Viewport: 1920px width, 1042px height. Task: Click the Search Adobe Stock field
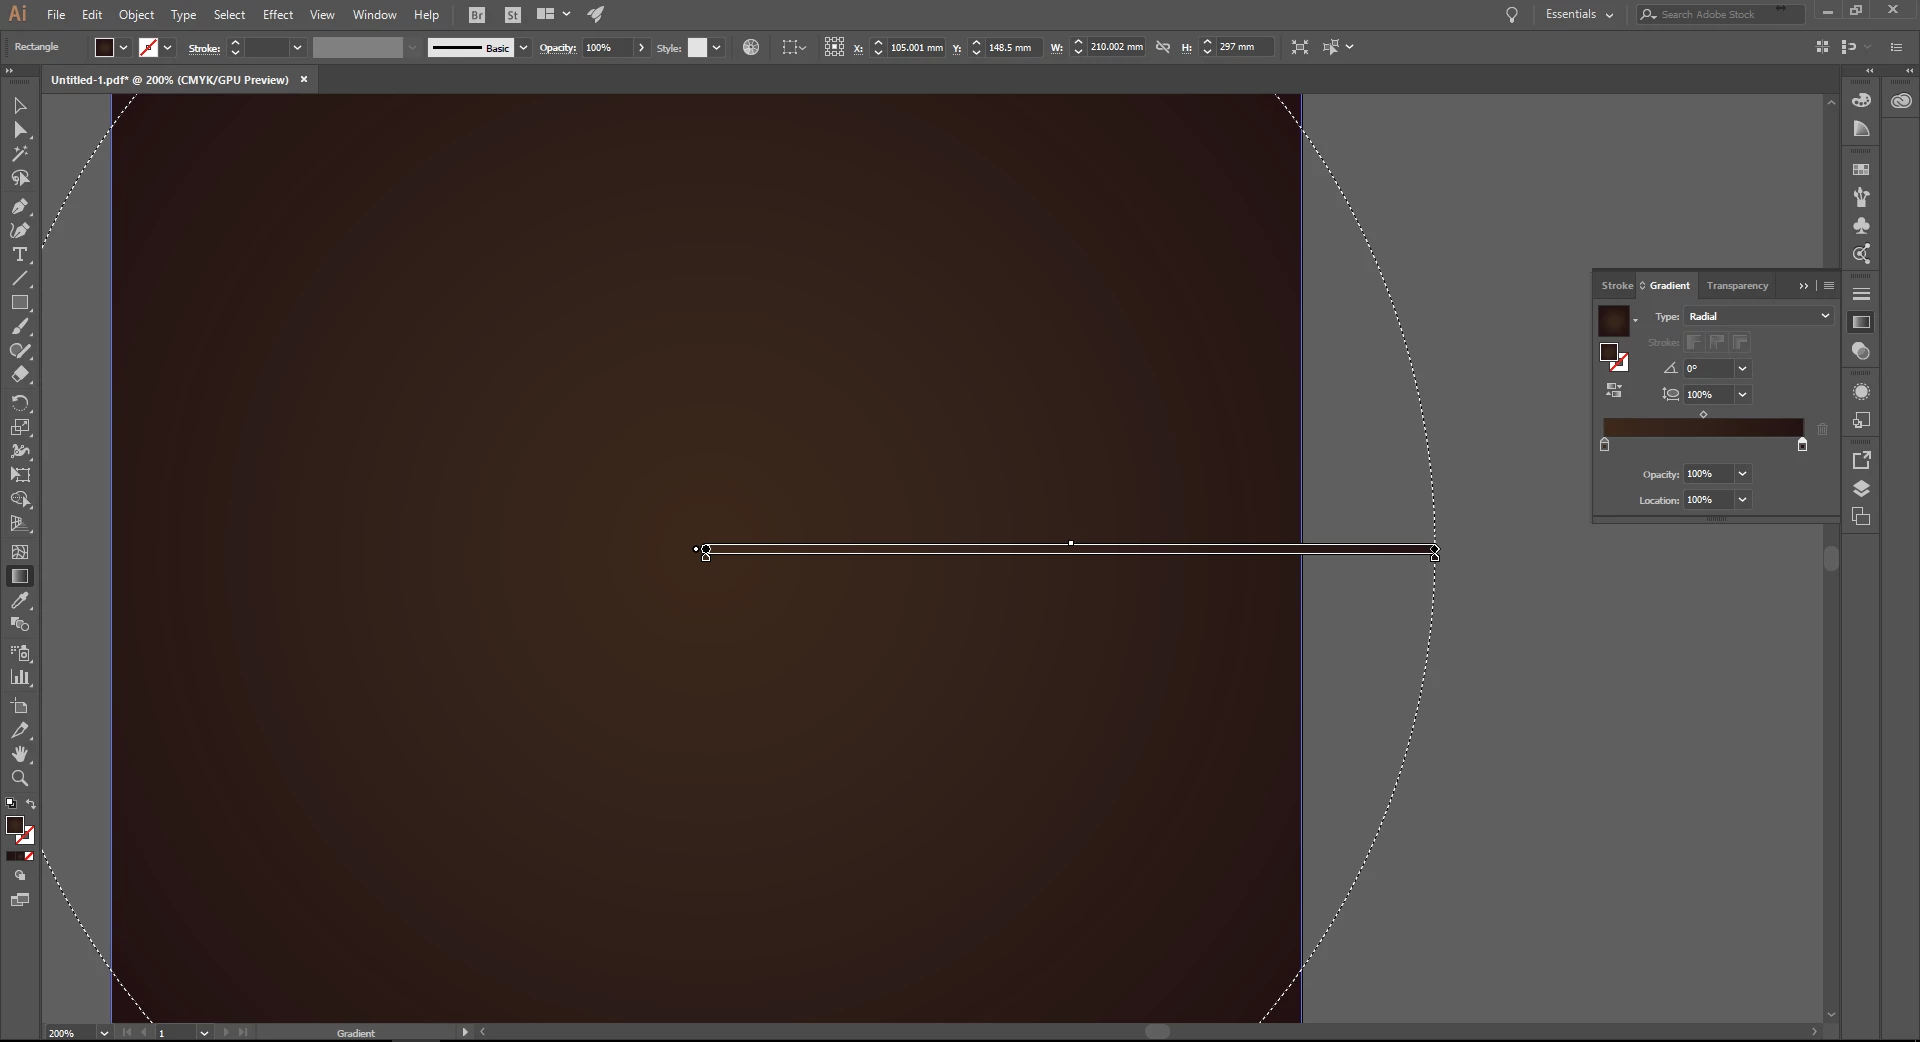(1720, 14)
